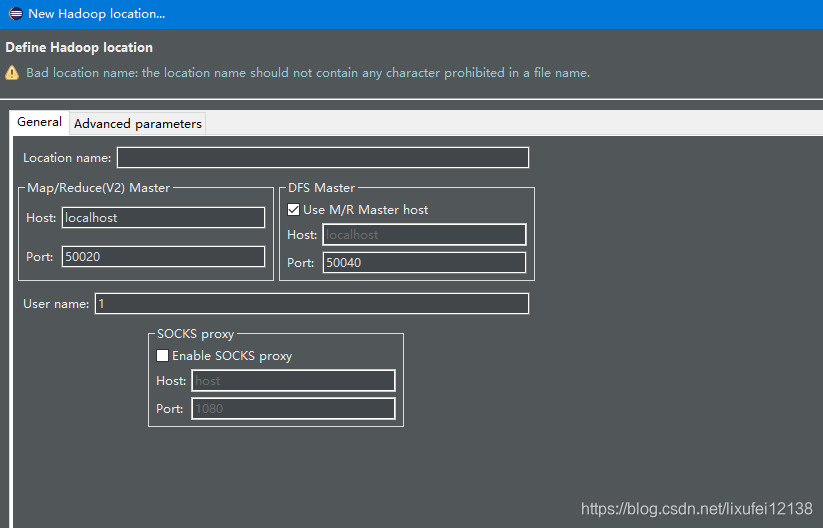Click the Map/Reduce(V2) Master Port field
Viewport: 823px width, 528px height.
(x=163, y=257)
